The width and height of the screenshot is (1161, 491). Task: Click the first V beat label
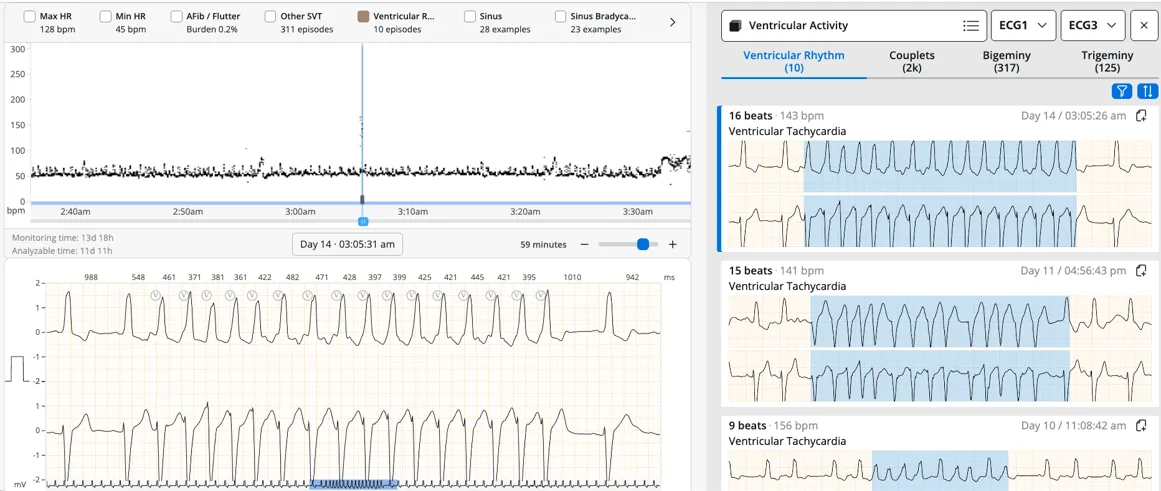(x=155, y=295)
